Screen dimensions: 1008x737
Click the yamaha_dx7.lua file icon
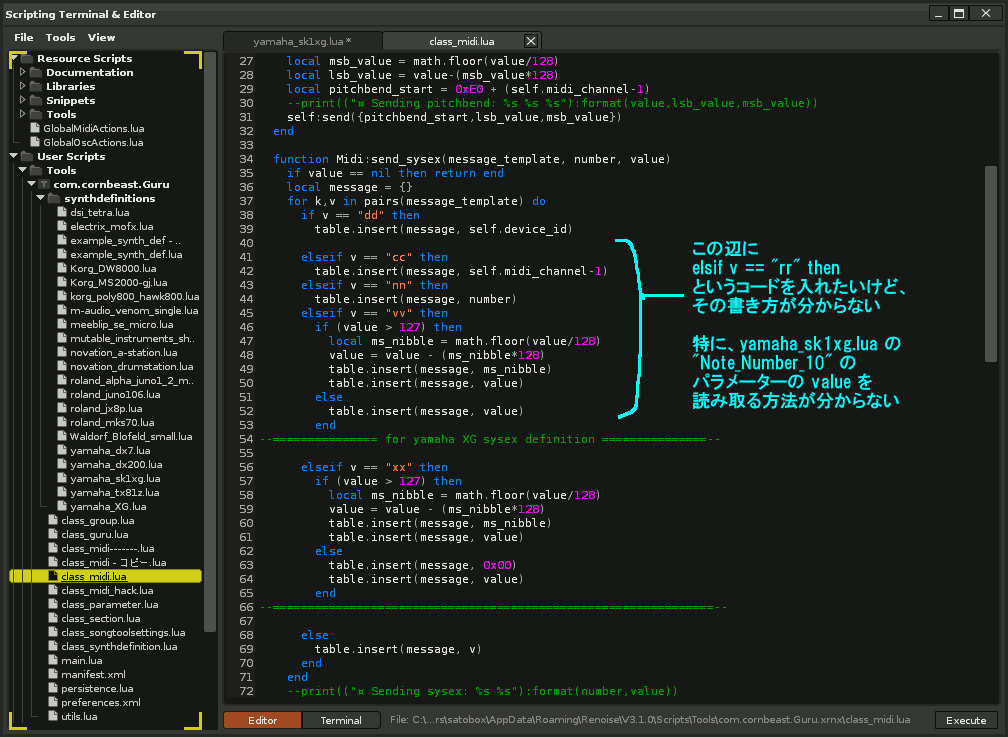(62, 450)
